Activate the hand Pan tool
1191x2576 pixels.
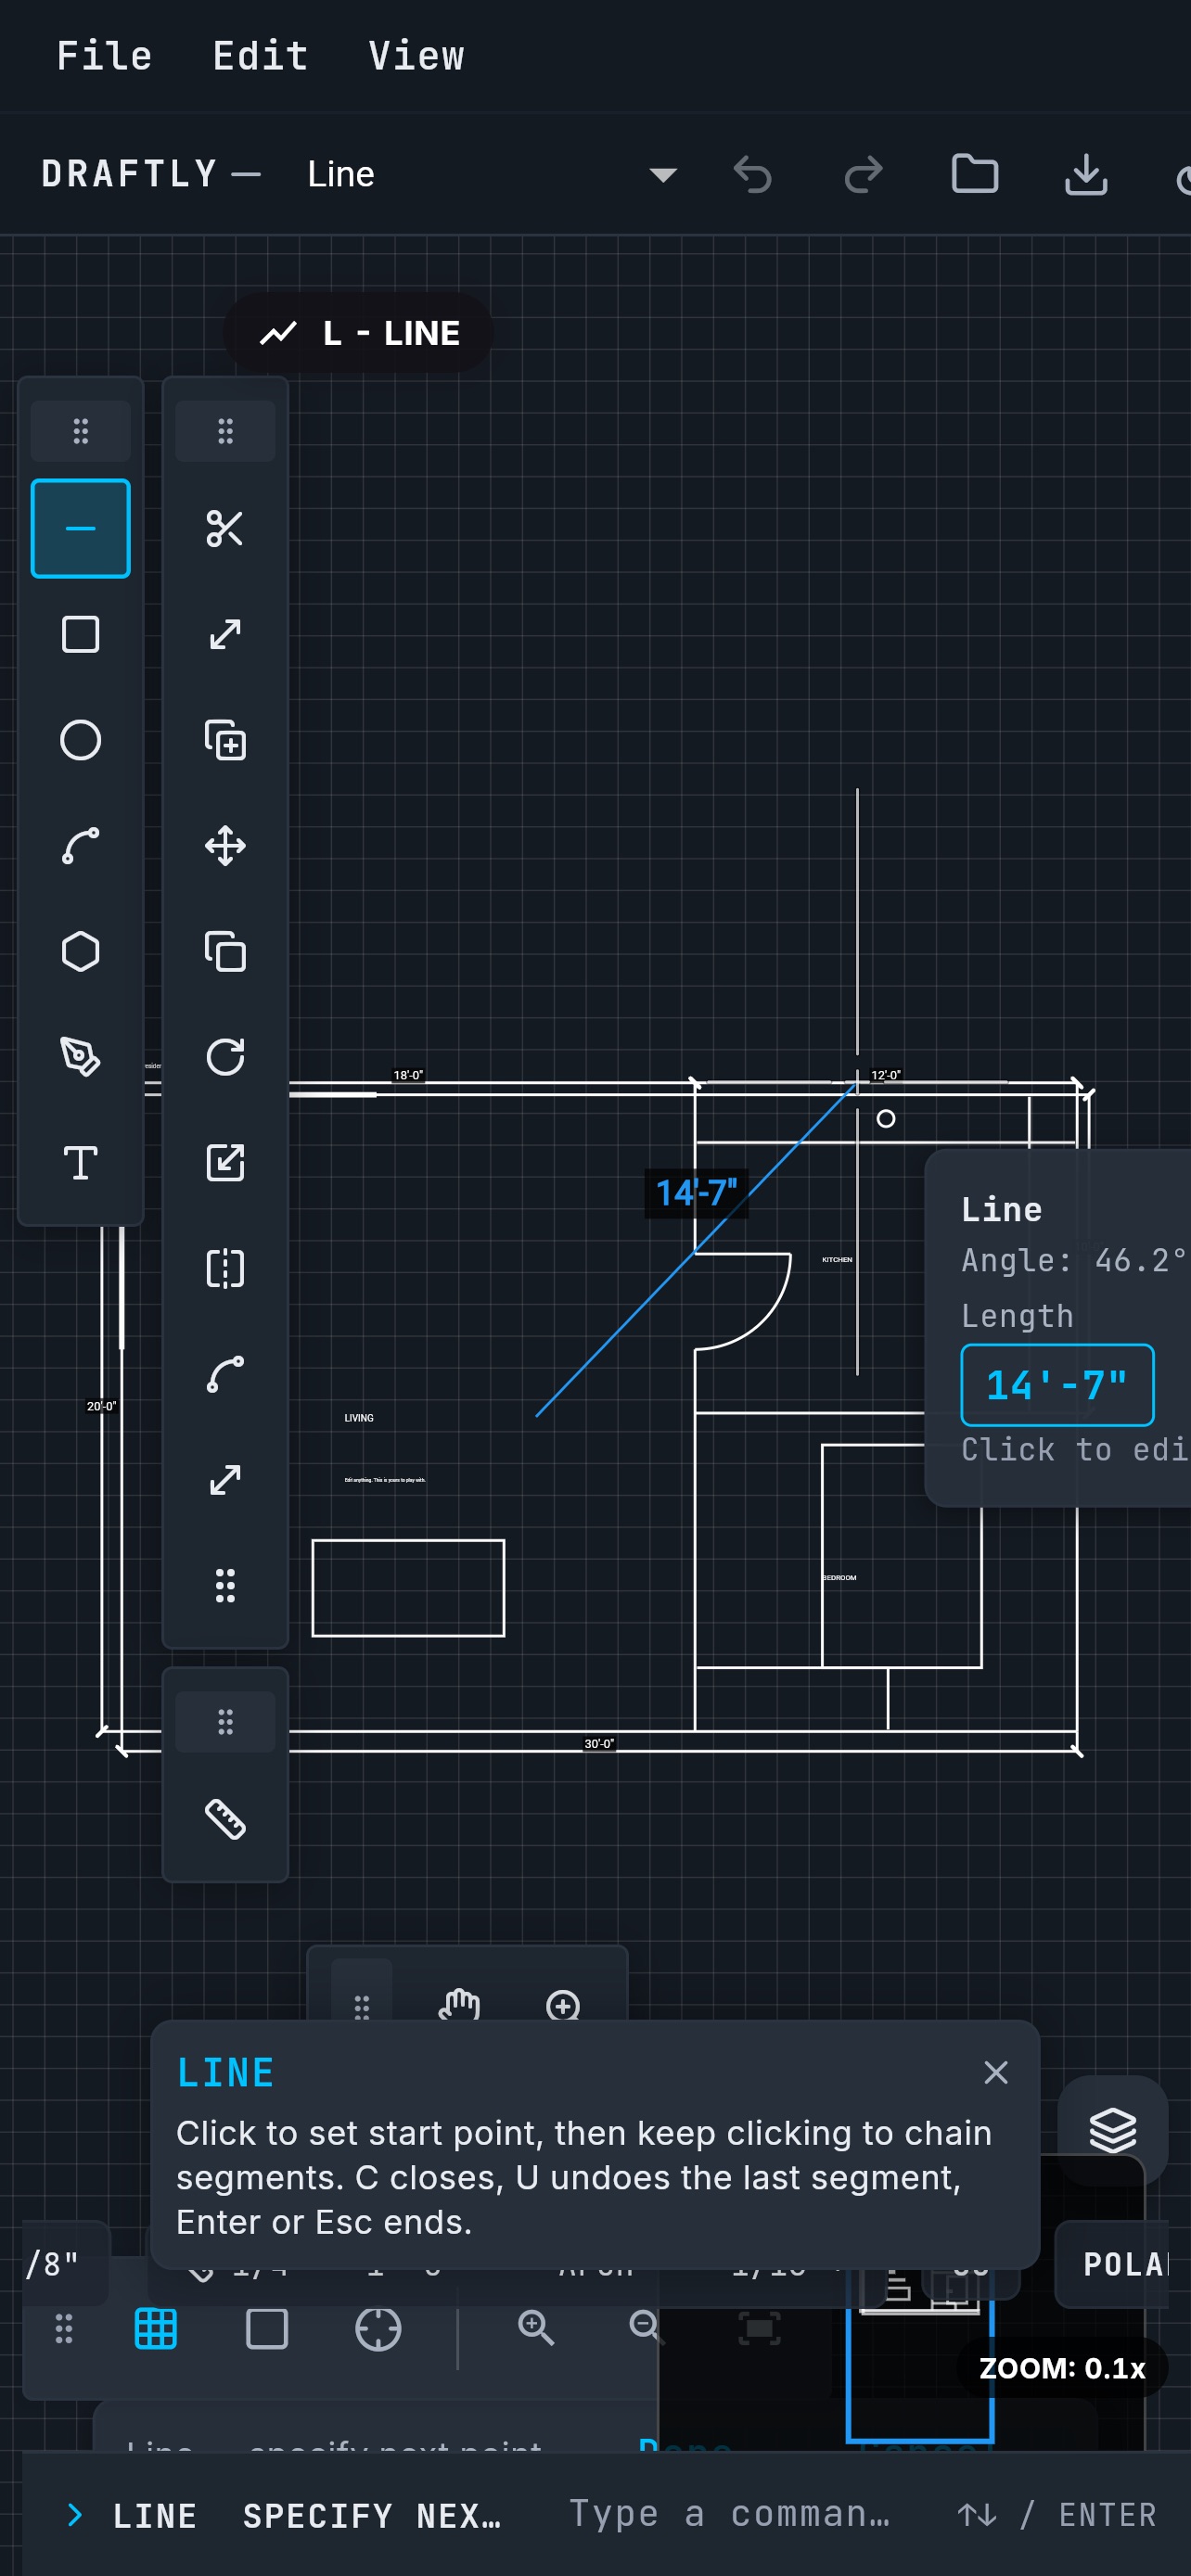(460, 2005)
